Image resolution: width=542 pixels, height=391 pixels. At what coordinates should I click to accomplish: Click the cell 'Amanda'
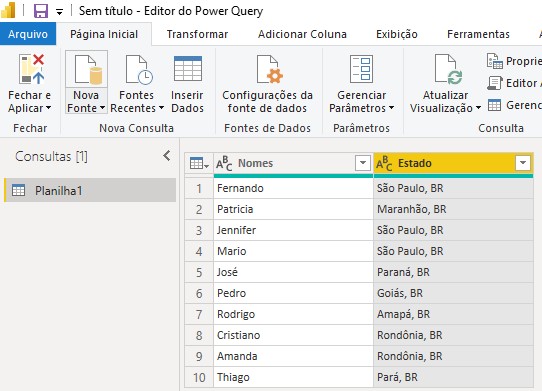[x=293, y=356]
